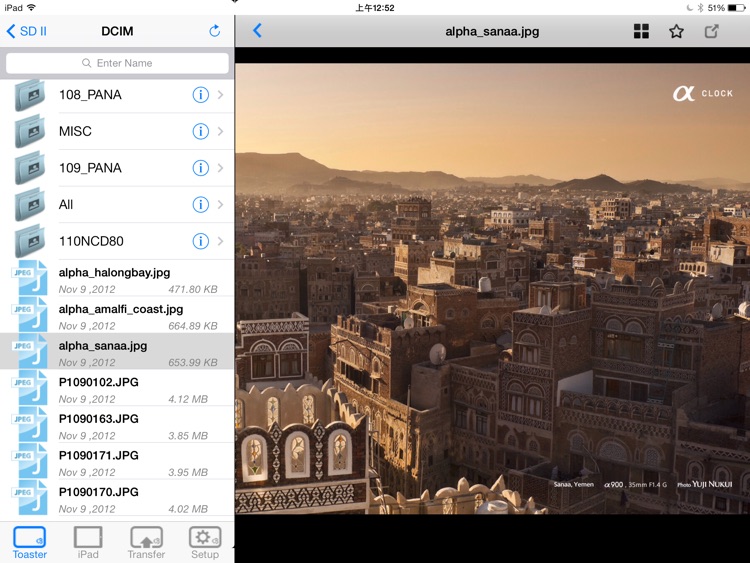
Task: Click the folder icon of 108_PANA
Action: click(30, 95)
